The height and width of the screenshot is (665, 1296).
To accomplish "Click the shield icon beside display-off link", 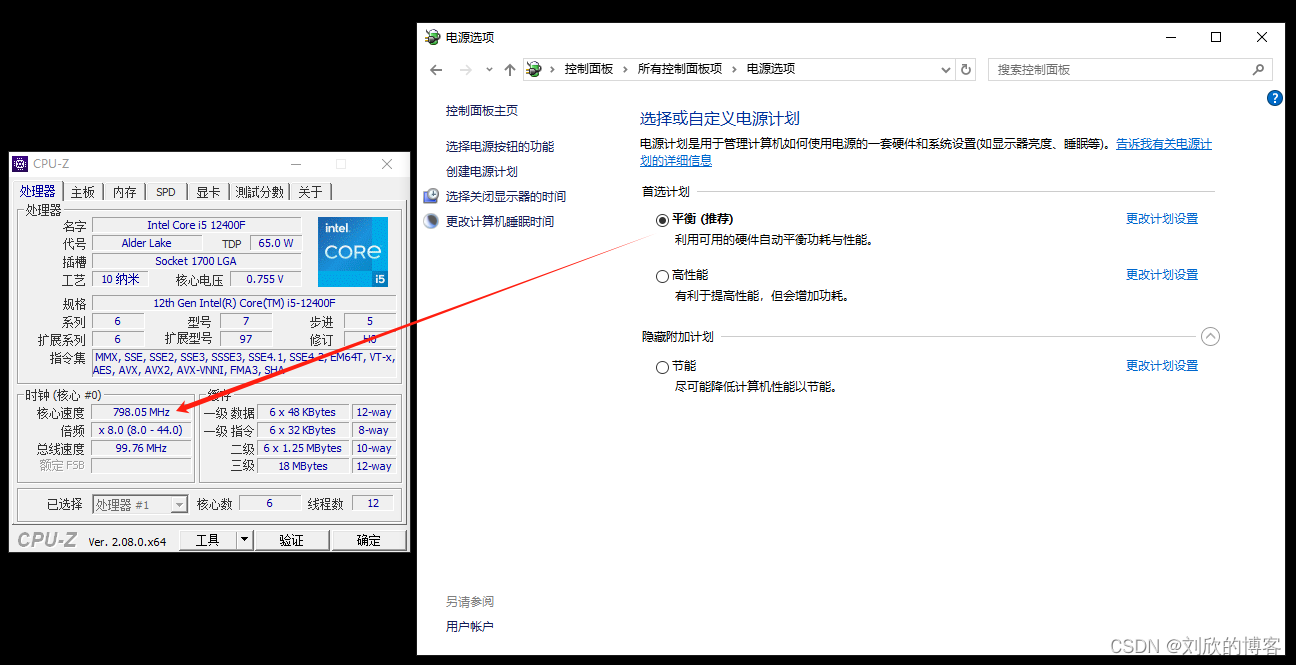I will pos(431,196).
